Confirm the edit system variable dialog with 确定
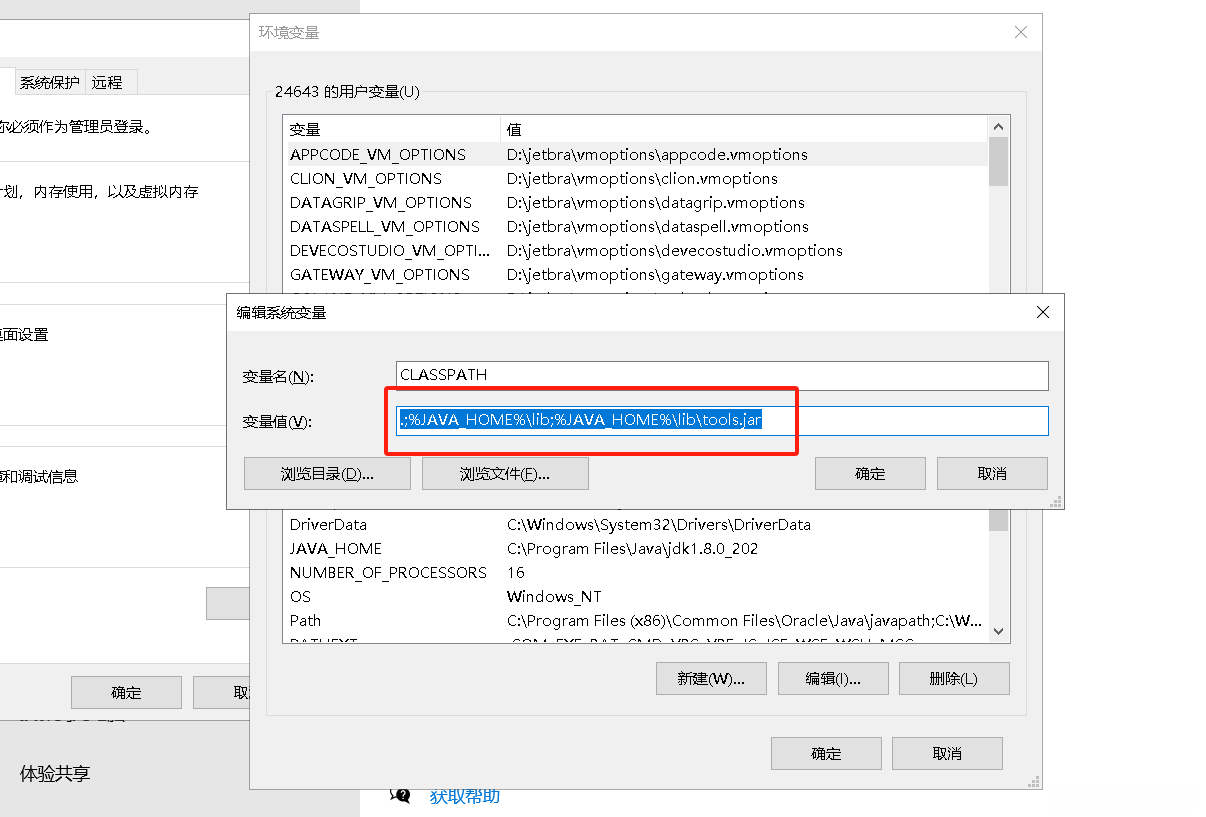Screen dimensions: 1206x817 click(x=870, y=473)
